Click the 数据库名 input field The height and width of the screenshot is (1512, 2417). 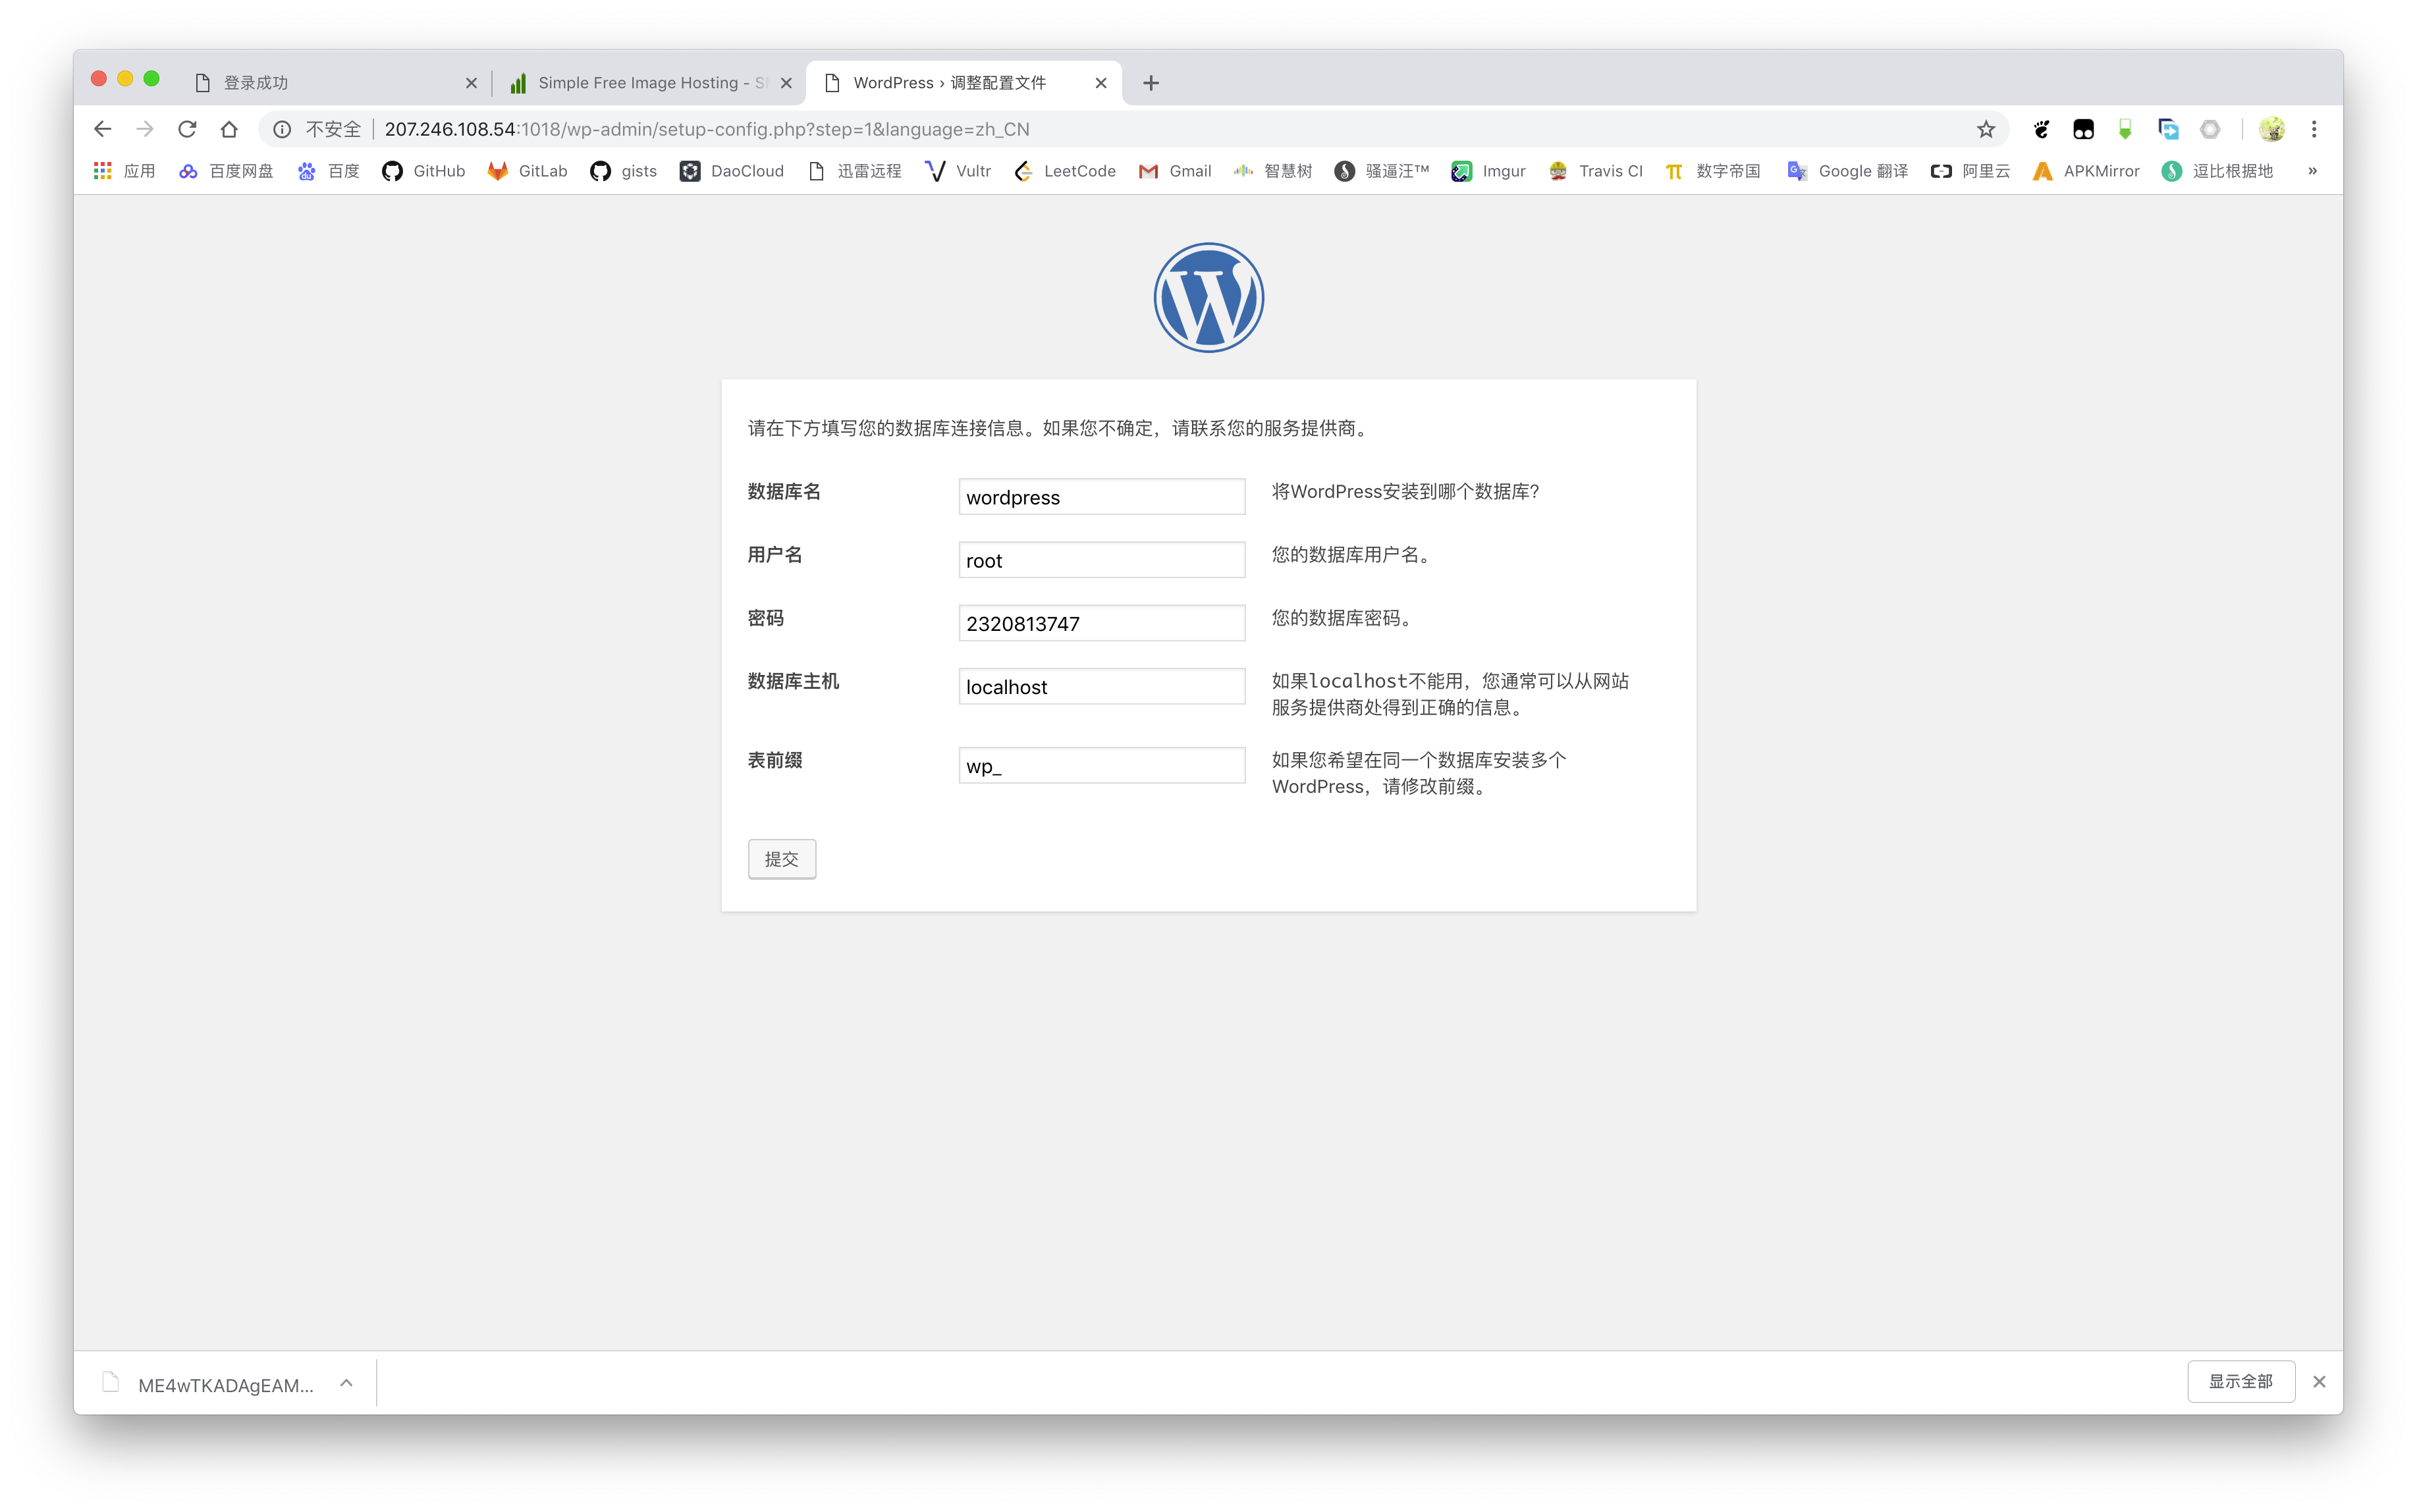coord(1101,497)
